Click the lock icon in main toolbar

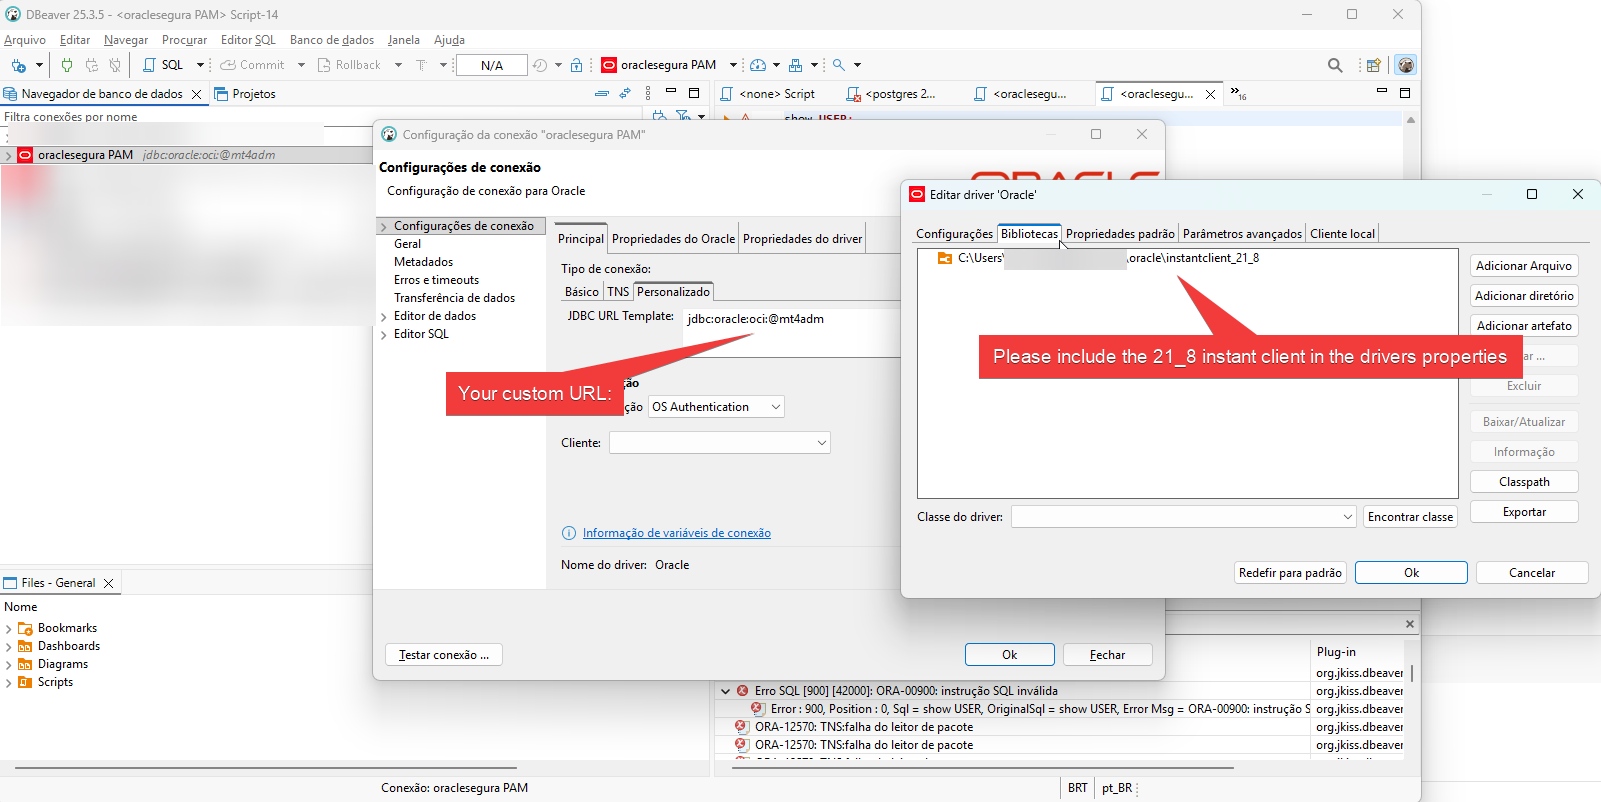click(x=576, y=65)
